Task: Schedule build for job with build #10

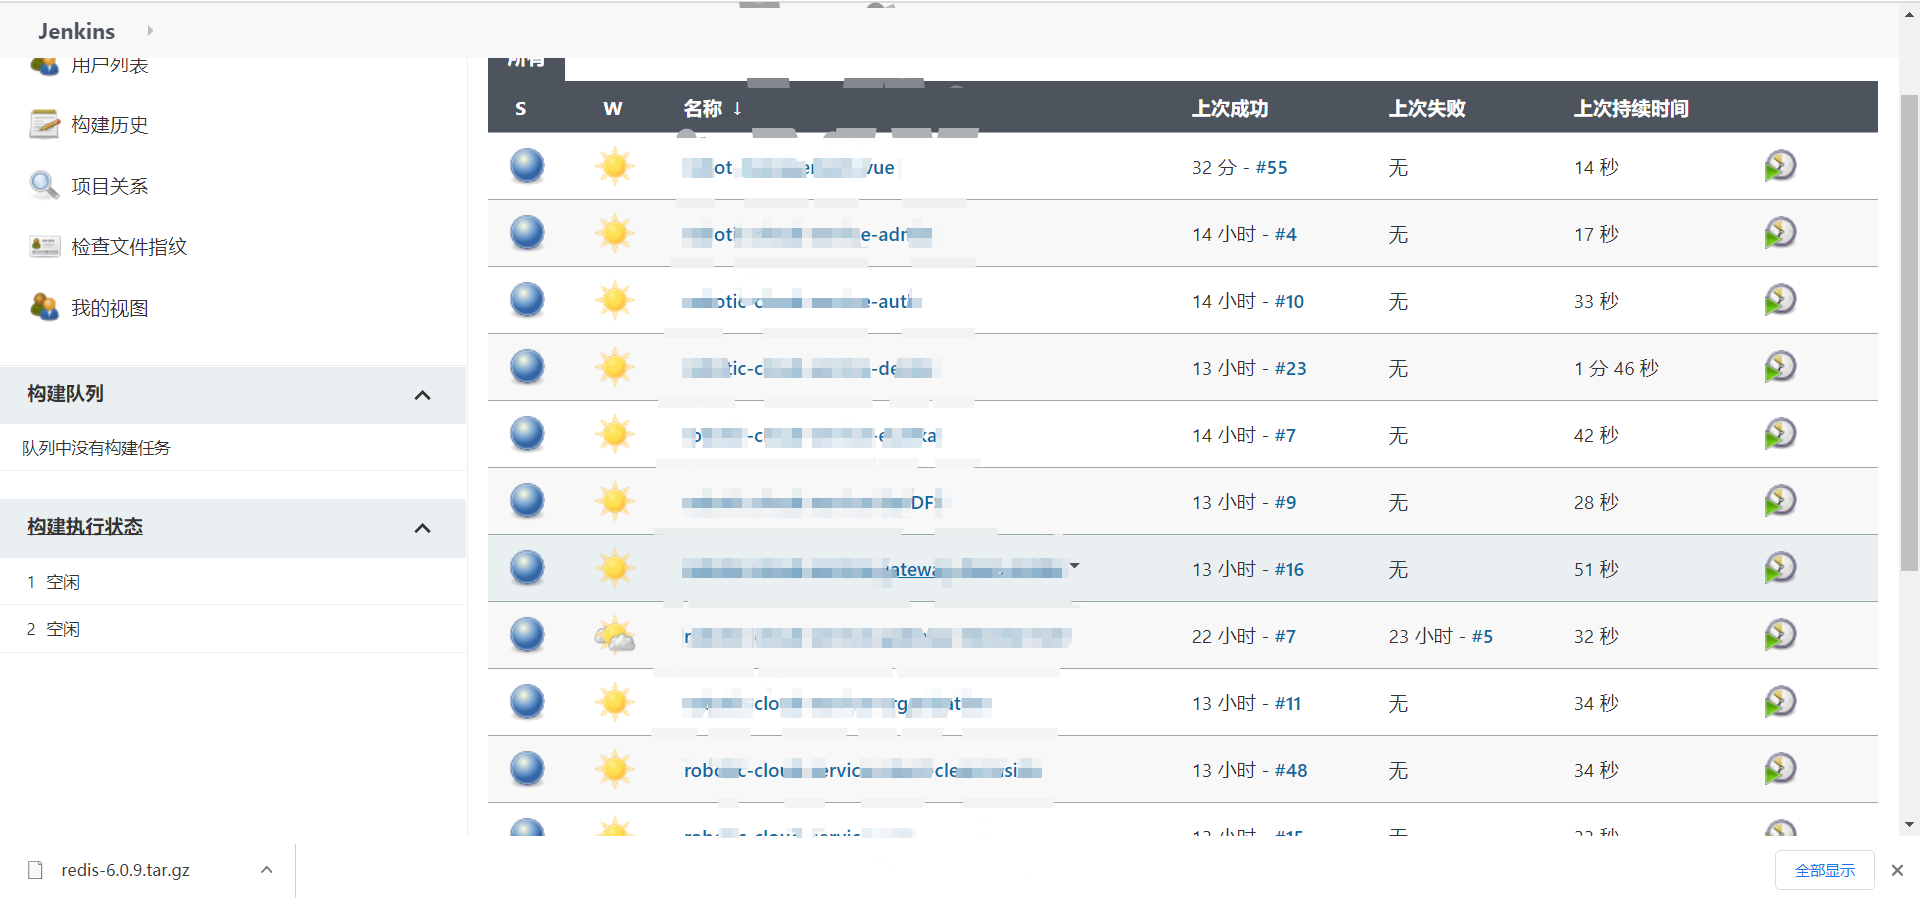Action: click(1780, 300)
